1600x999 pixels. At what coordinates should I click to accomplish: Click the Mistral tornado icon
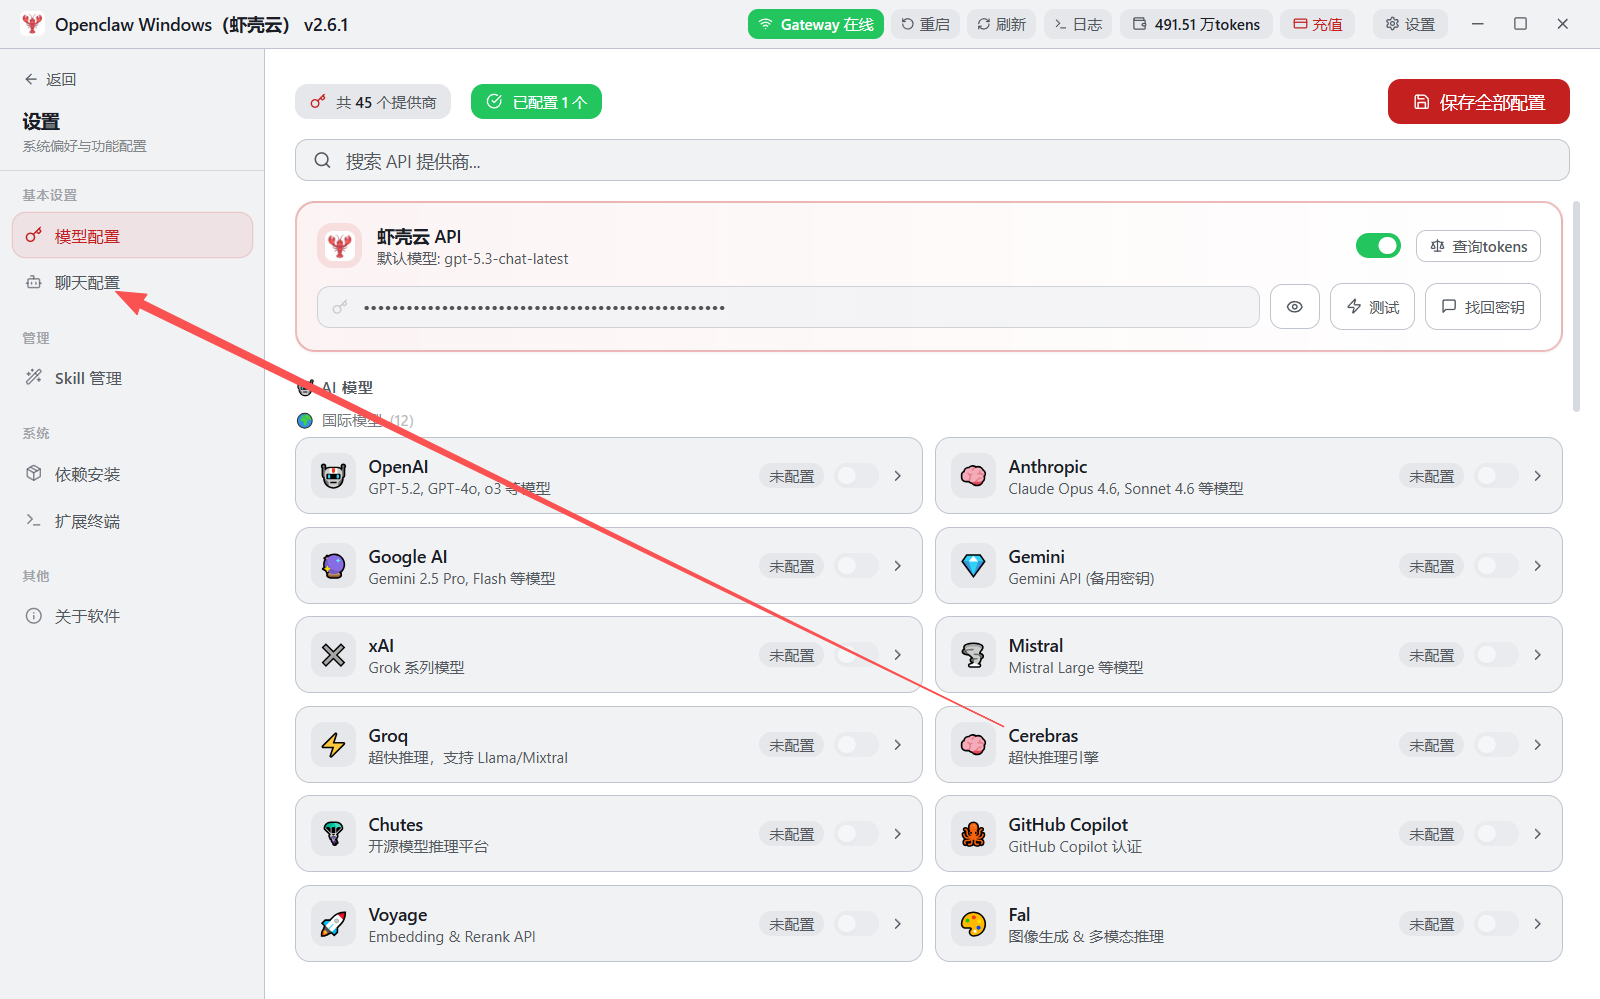(973, 655)
